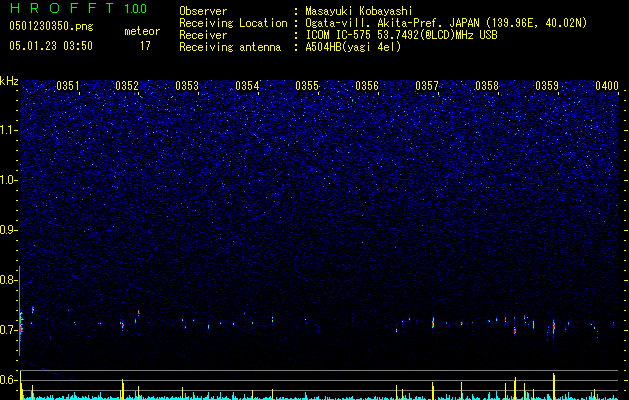
Task: Click the 0400 time marker
Action: pyautogui.click(x=607, y=86)
